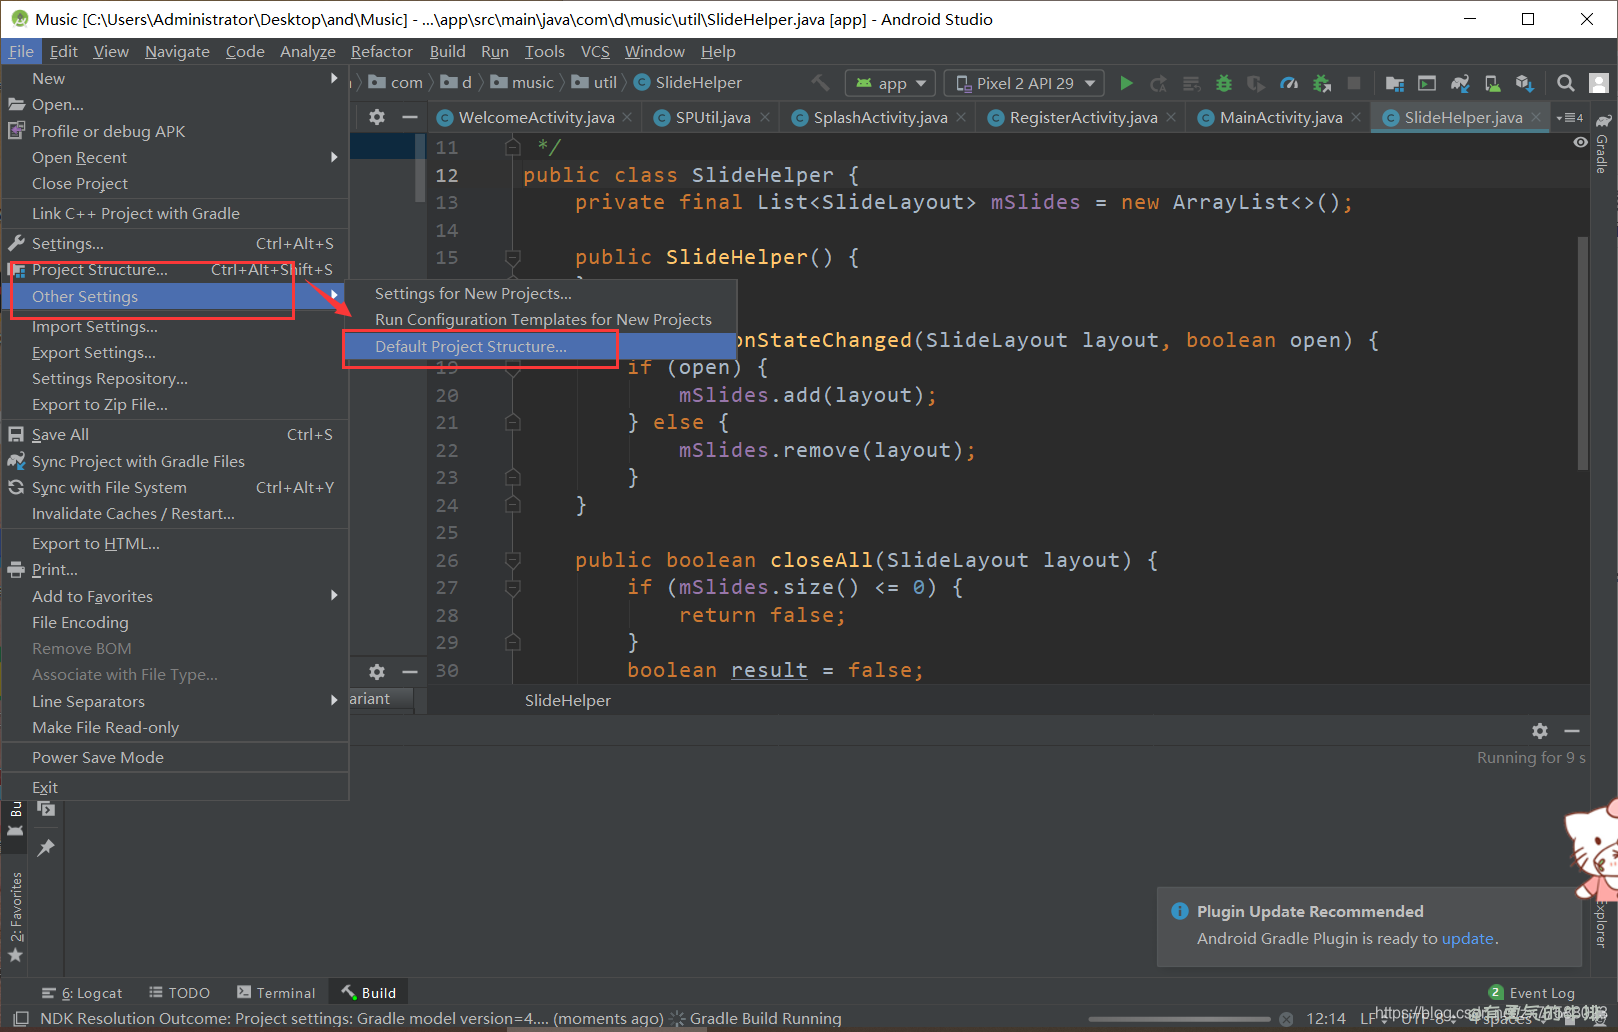Image resolution: width=1618 pixels, height=1032 pixels.
Task: Open Run Anything toolbar icon
Action: [x=1427, y=83]
